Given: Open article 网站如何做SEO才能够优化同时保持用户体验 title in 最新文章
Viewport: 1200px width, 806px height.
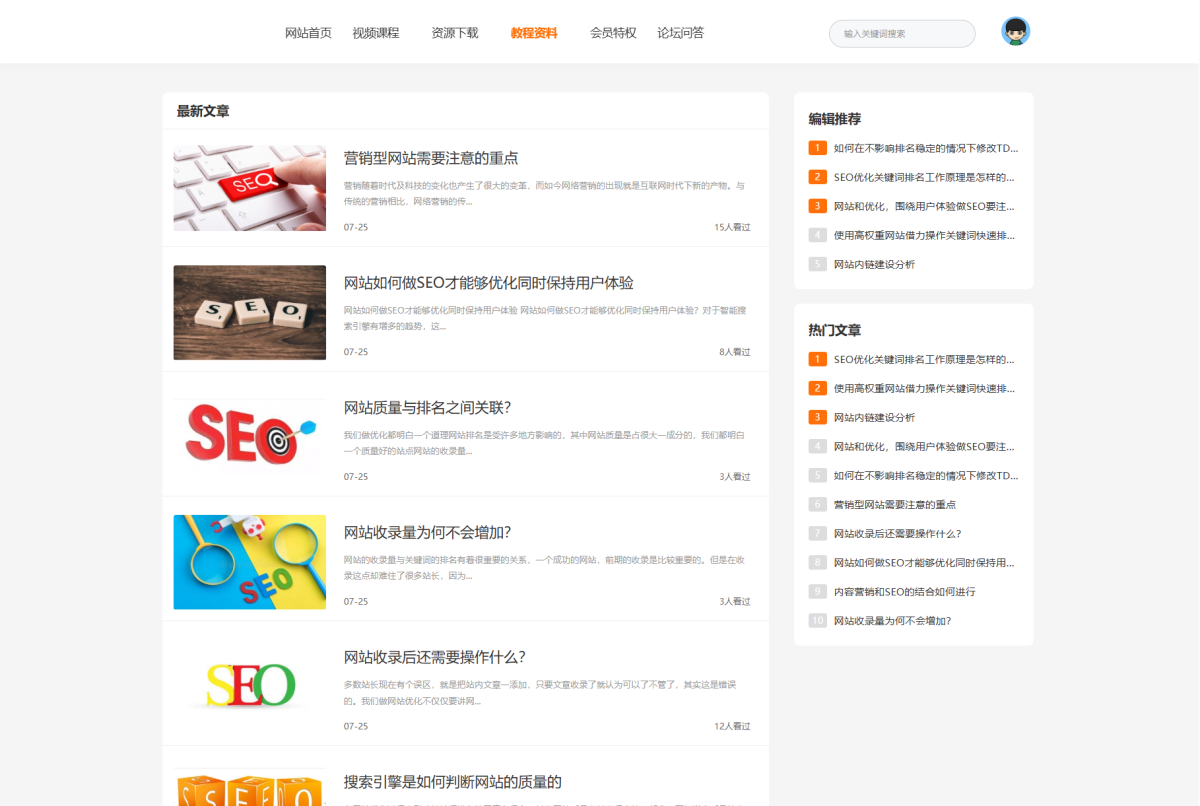Looking at the screenshot, I should 489,283.
